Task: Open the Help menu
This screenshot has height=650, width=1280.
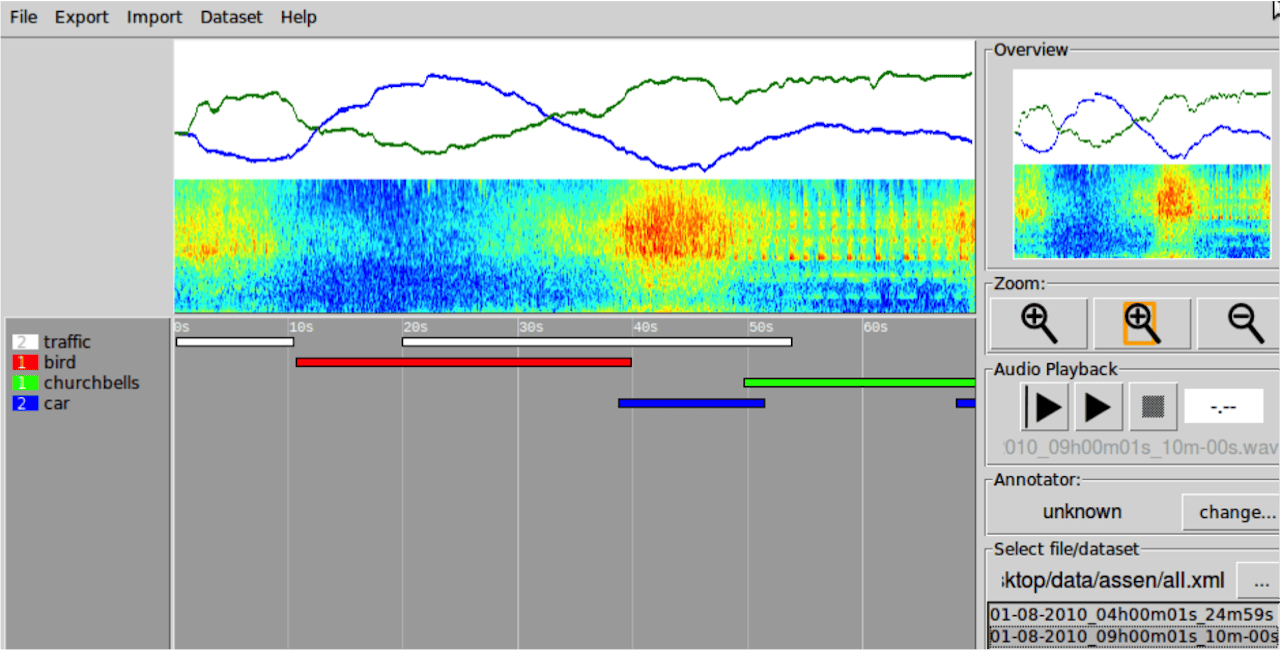Action: pyautogui.click(x=298, y=17)
